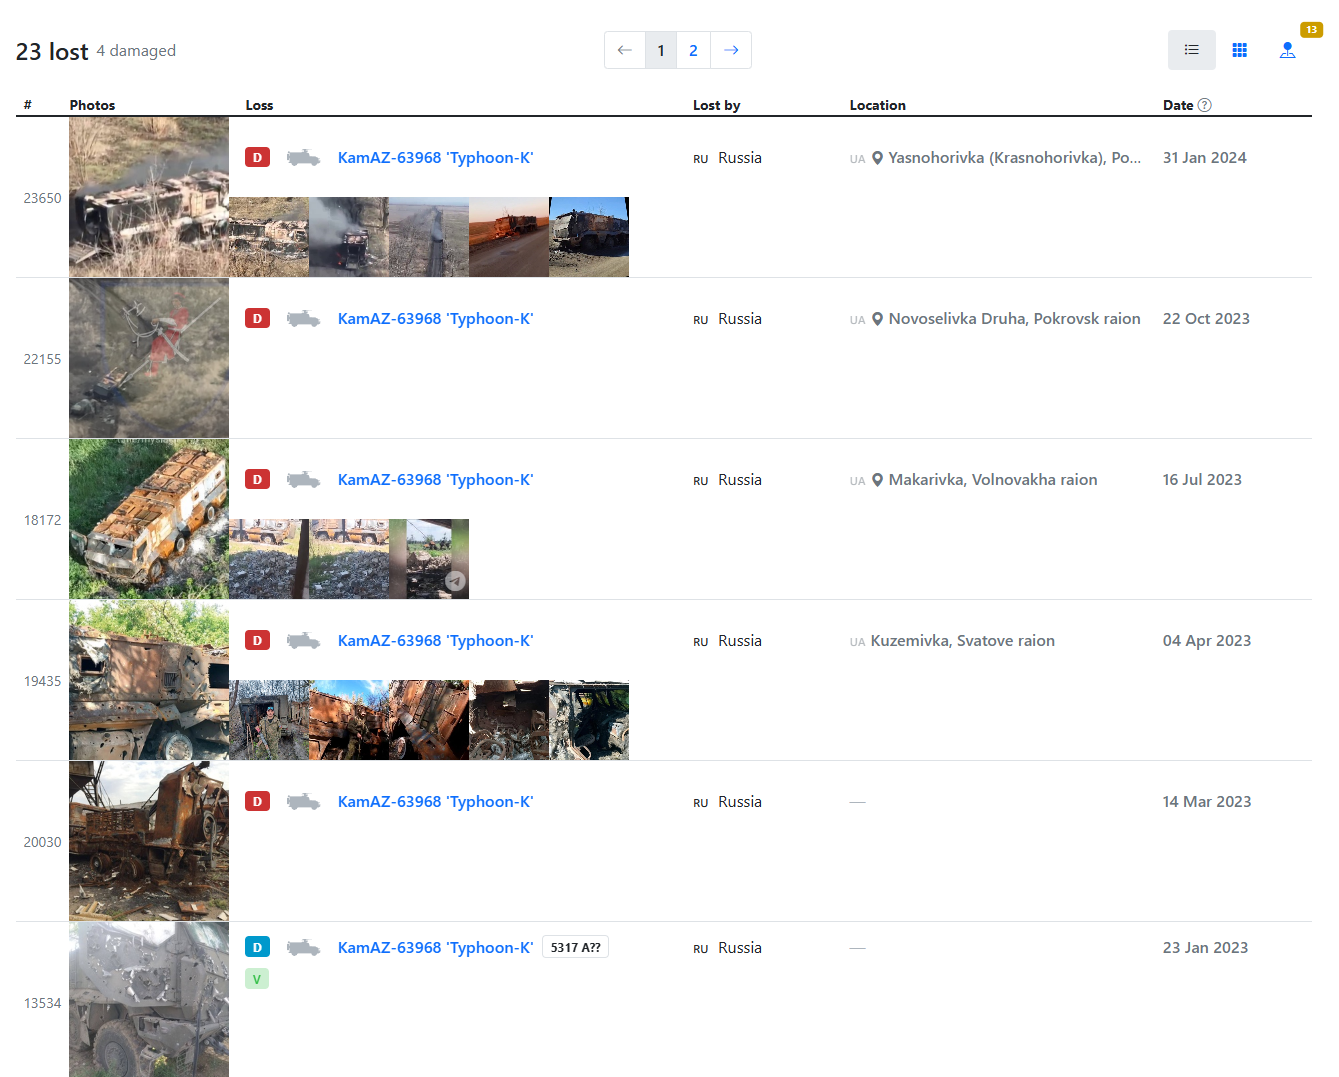Click destroyed badge for entry 23650
Viewport: 1339px width, 1077px height.
(257, 157)
